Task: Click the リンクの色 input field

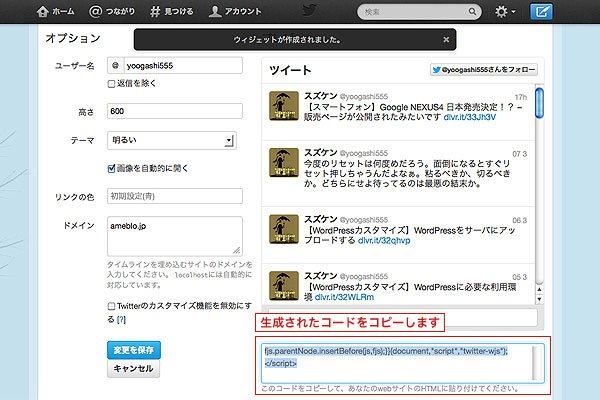Action: click(175, 196)
